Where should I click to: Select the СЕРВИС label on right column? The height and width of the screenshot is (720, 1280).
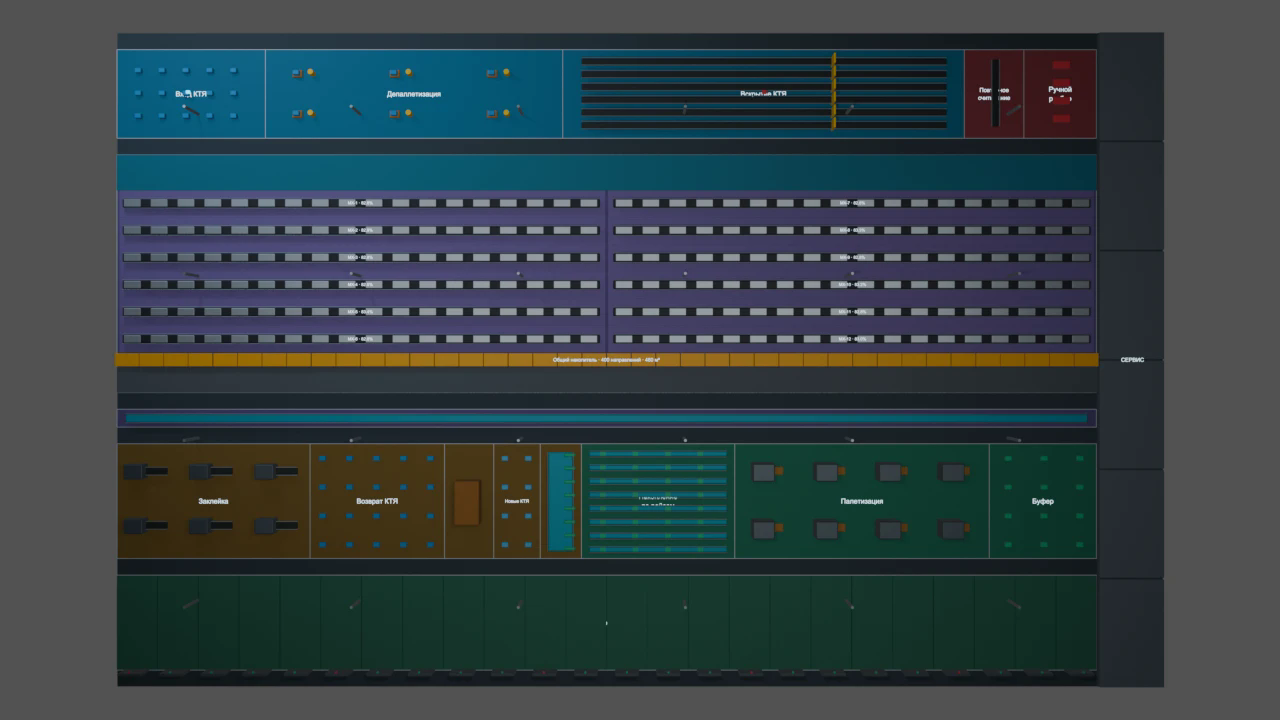(1132, 360)
